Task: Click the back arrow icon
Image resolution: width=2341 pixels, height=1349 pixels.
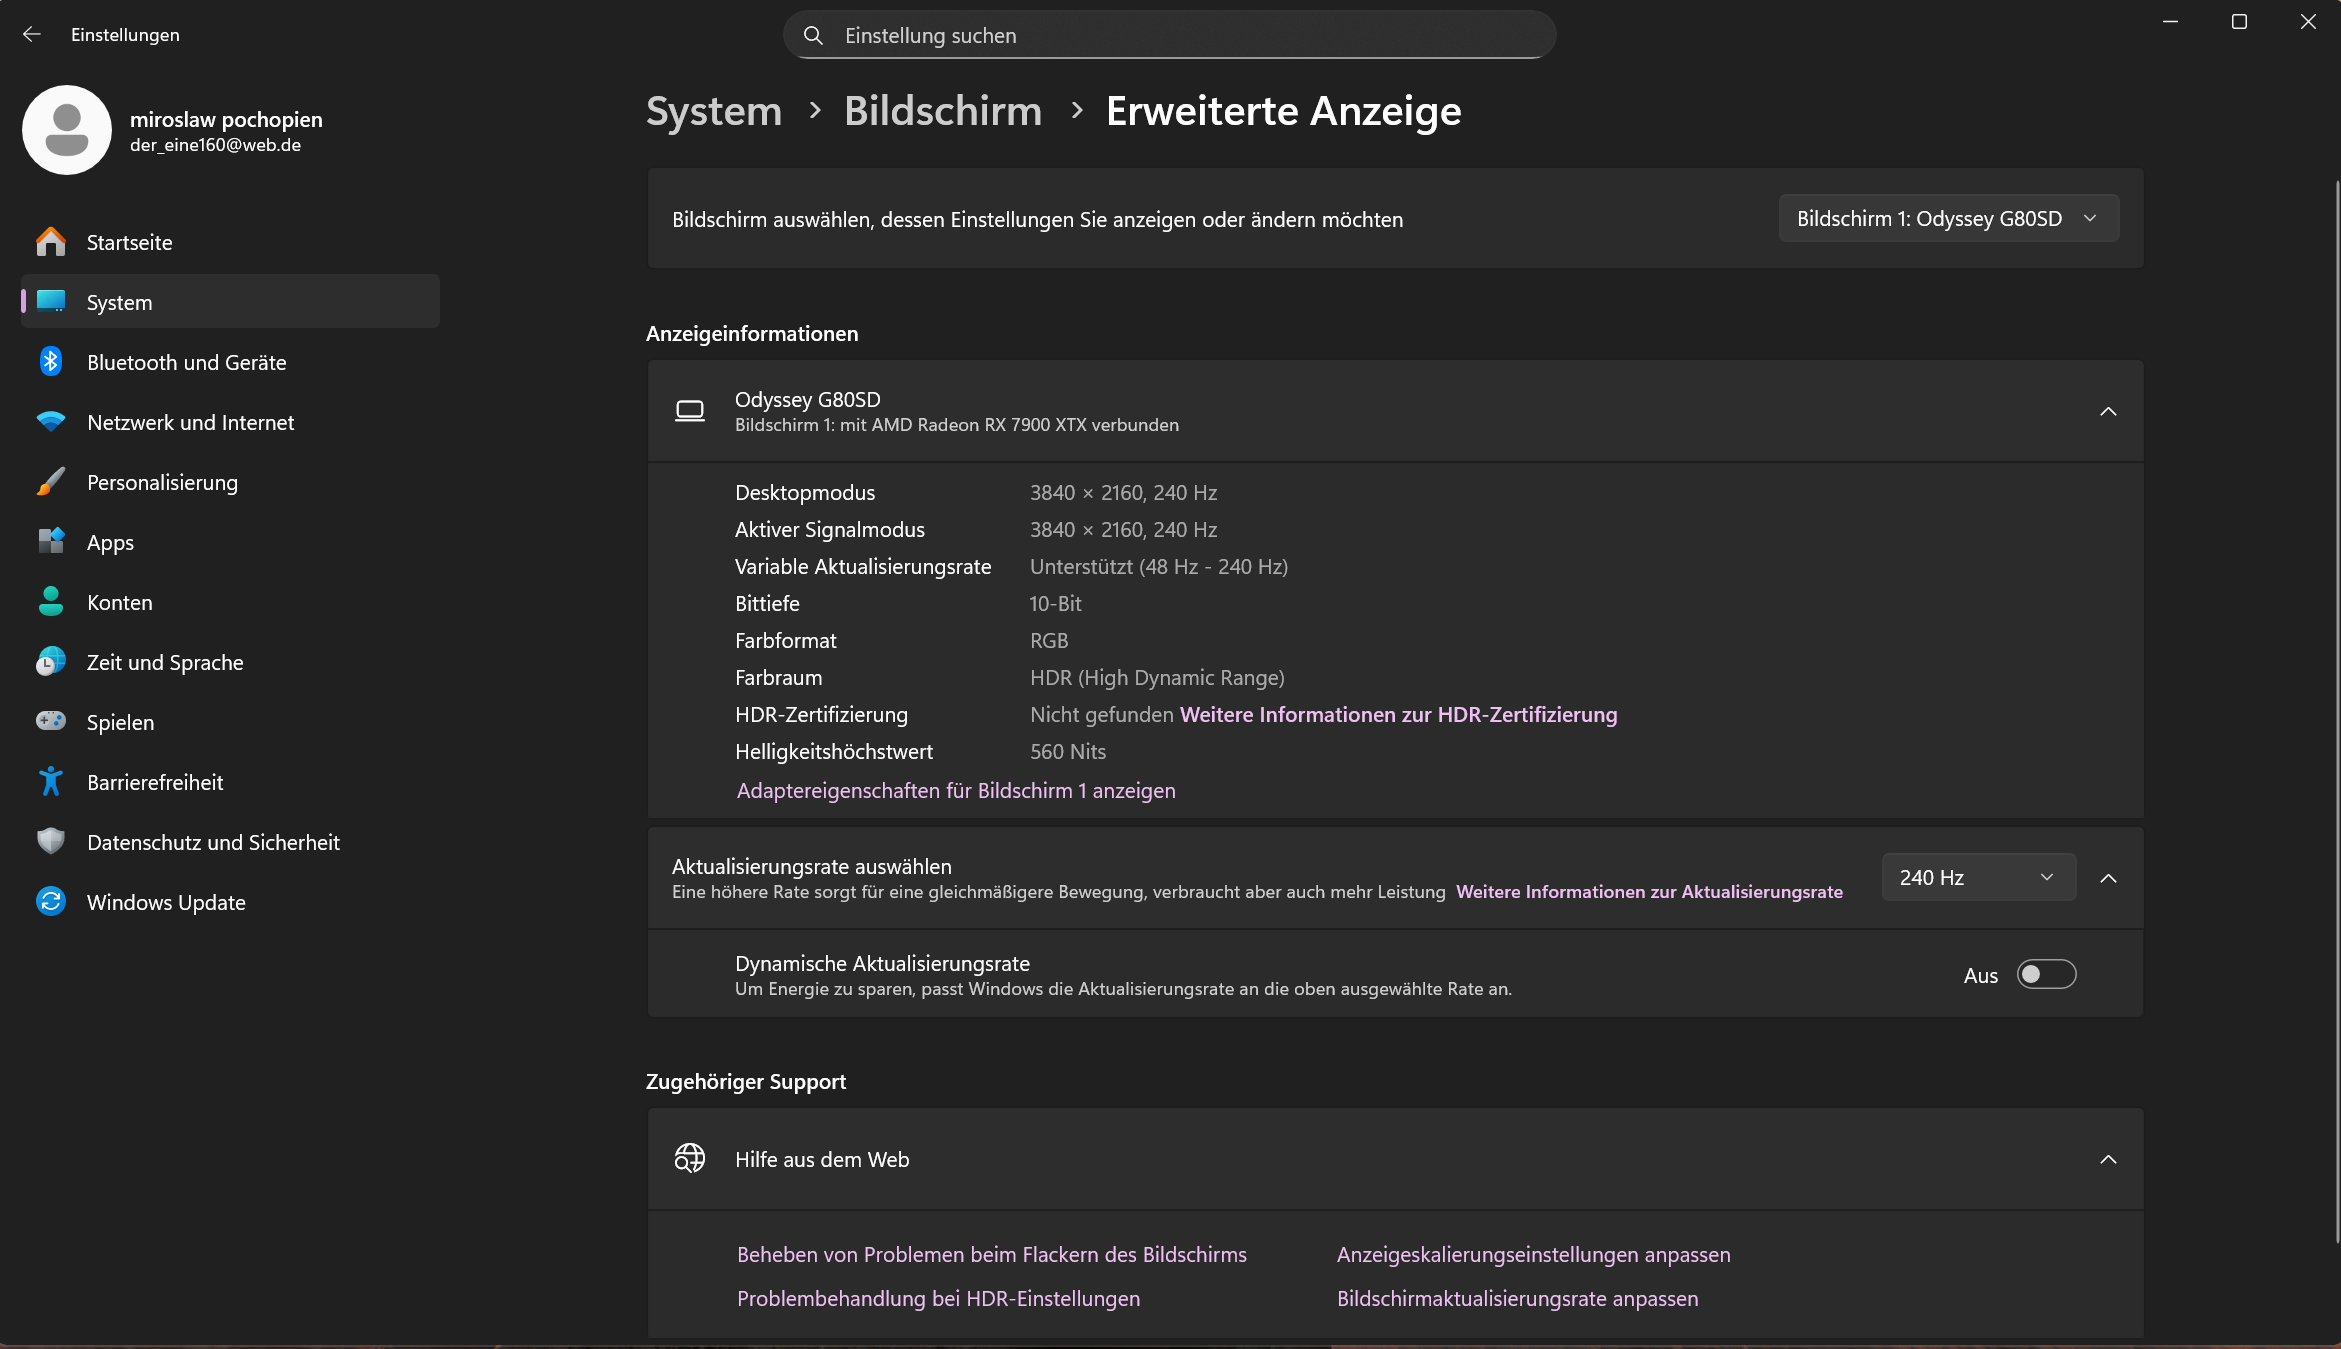Action: point(31,34)
